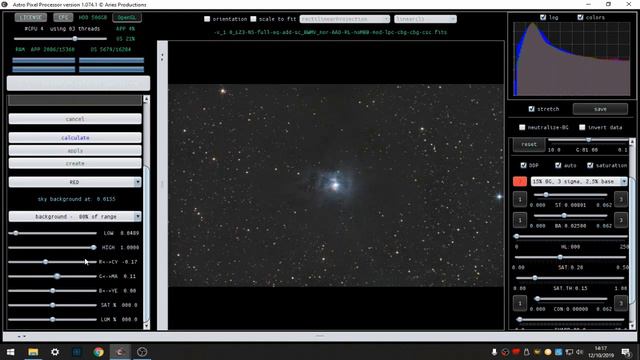Click left panel scrollbar down arrow
The image size is (640, 360).
tap(146, 325)
